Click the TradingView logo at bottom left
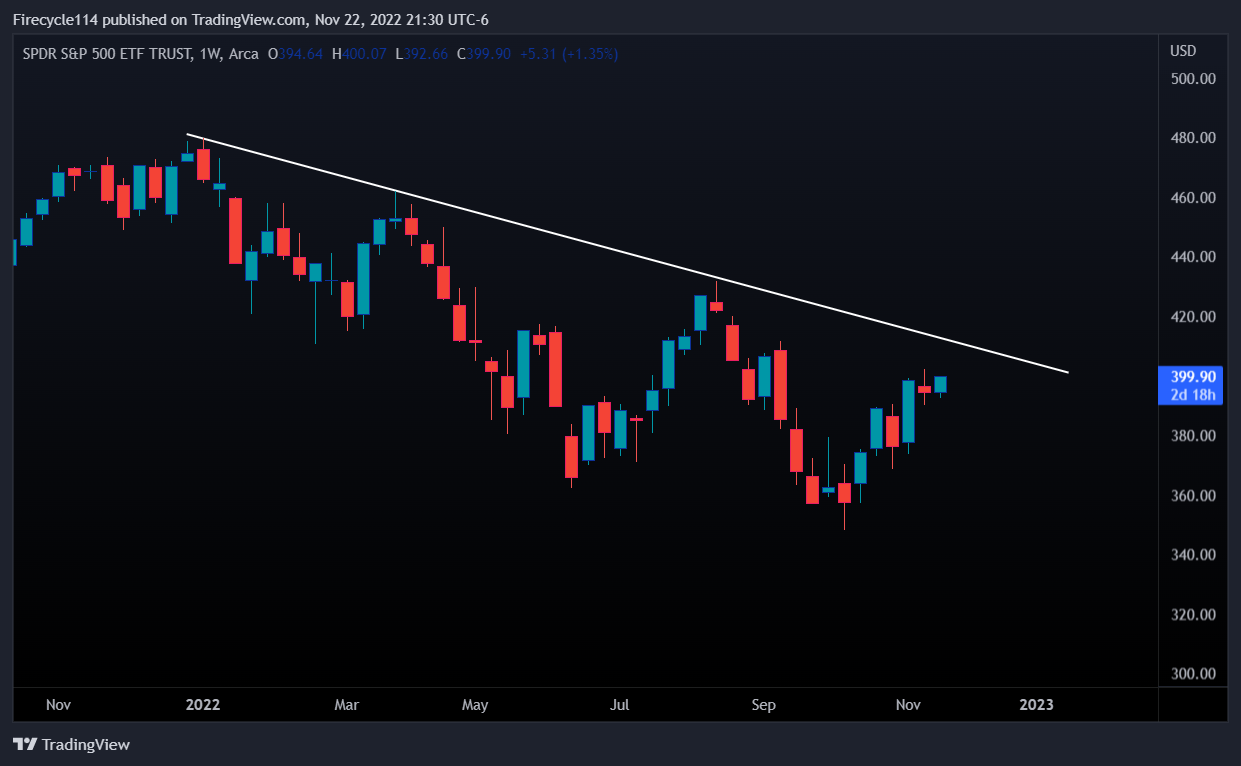This screenshot has height=766, width=1241. [71, 745]
